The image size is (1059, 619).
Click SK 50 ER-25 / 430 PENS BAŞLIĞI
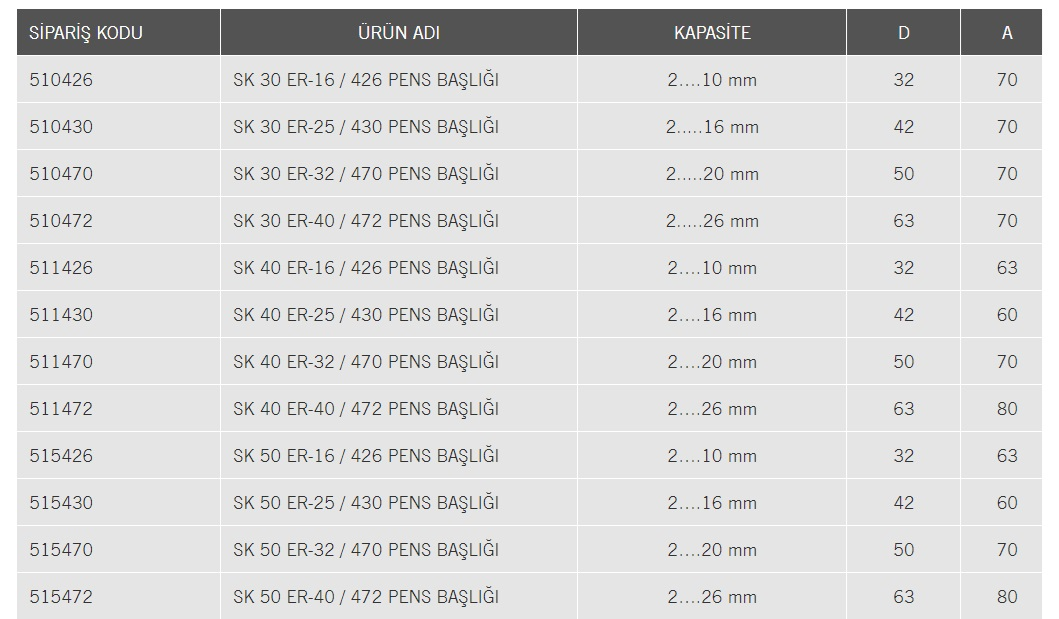365,503
